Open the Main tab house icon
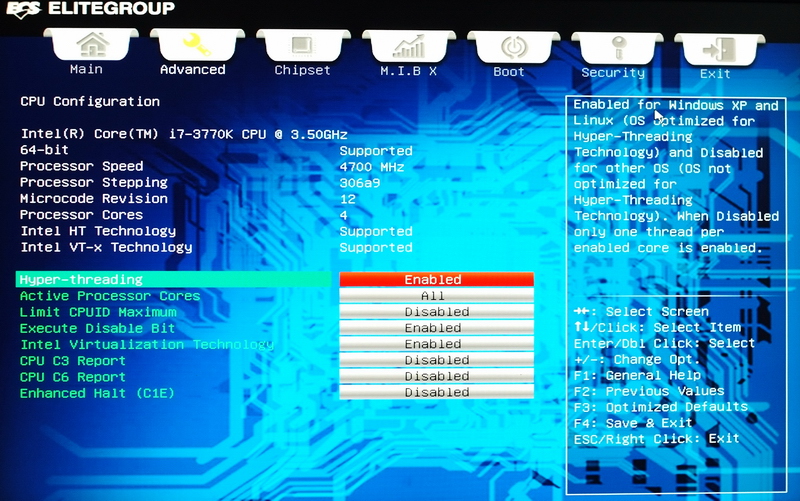The image size is (800, 501). (x=92, y=44)
